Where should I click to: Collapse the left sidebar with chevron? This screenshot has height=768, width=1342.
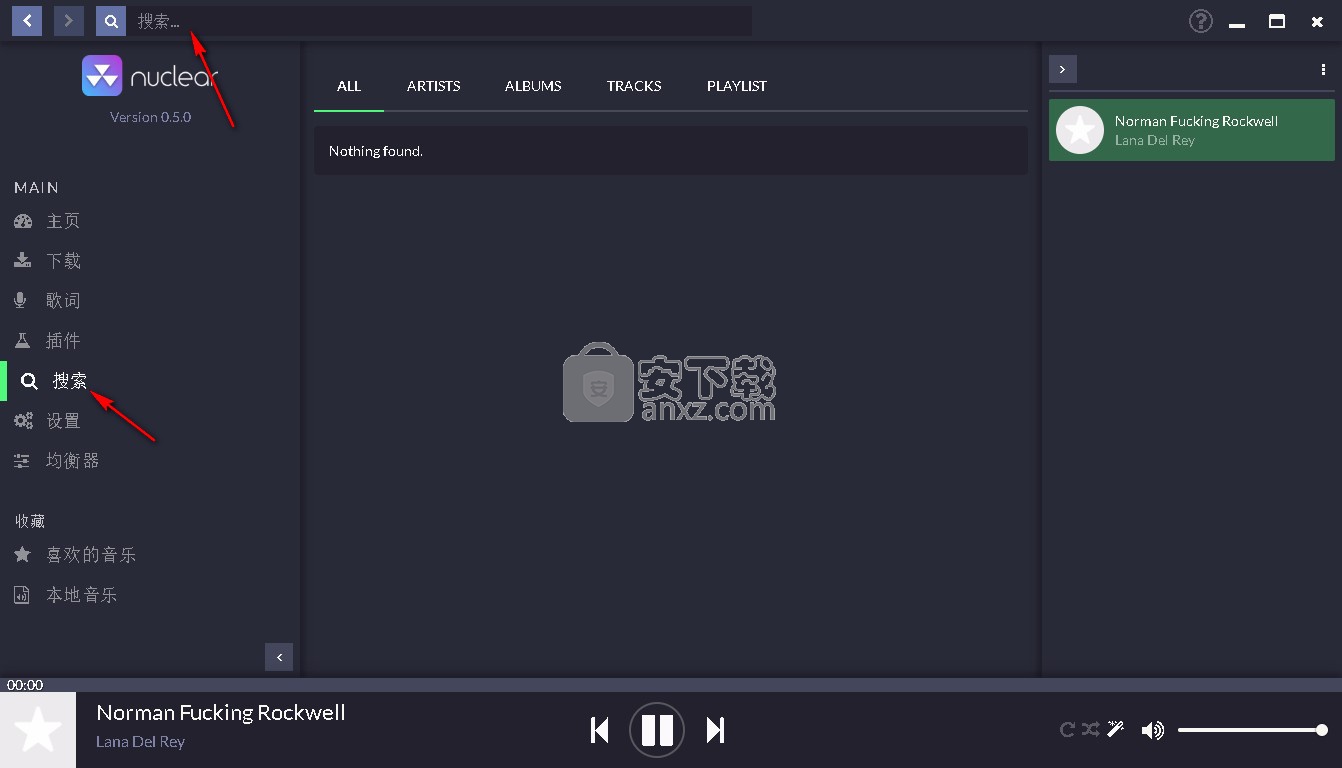click(279, 657)
